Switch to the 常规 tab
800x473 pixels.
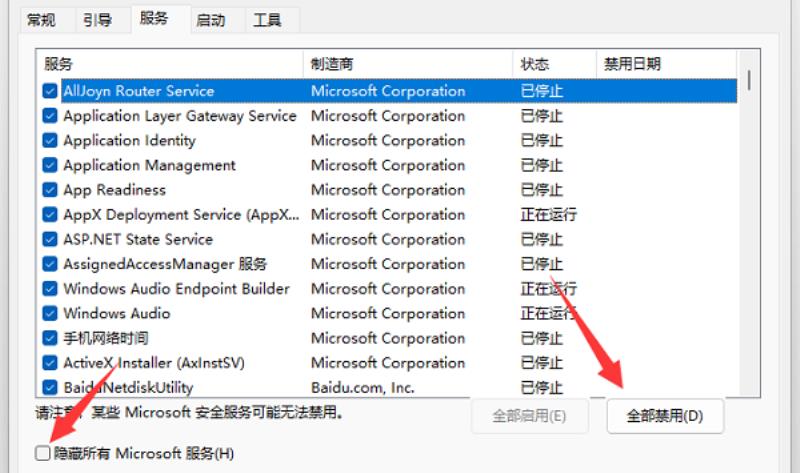pyautogui.click(x=41, y=20)
